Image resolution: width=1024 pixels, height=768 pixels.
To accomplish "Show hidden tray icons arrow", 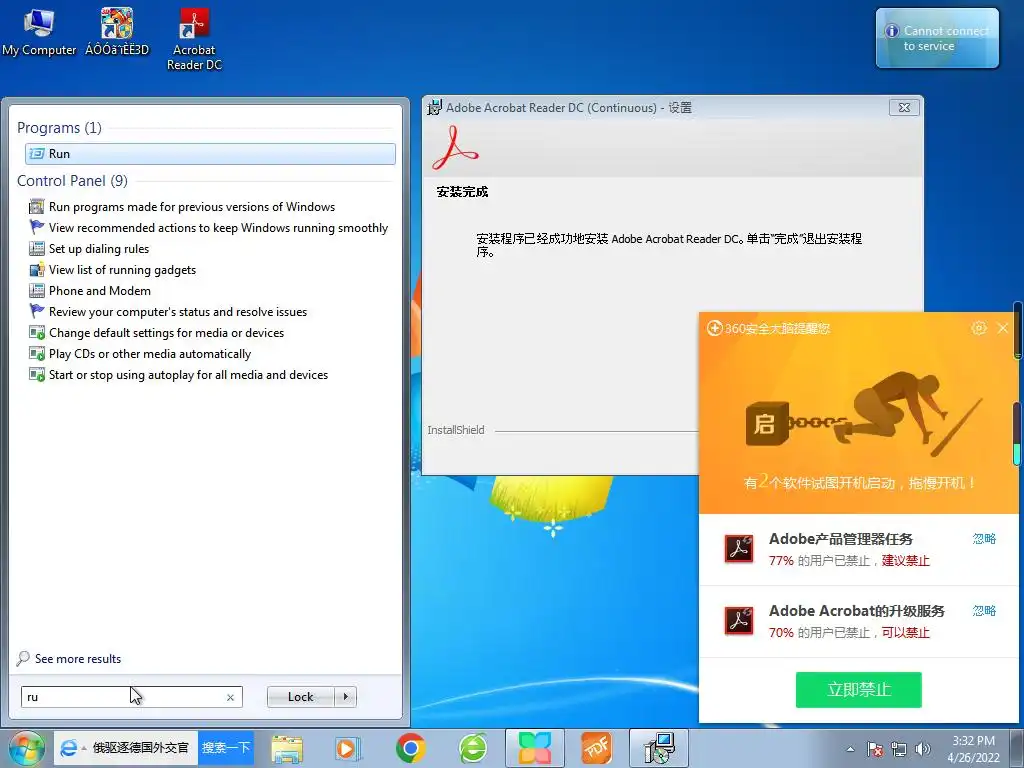I will [x=850, y=749].
